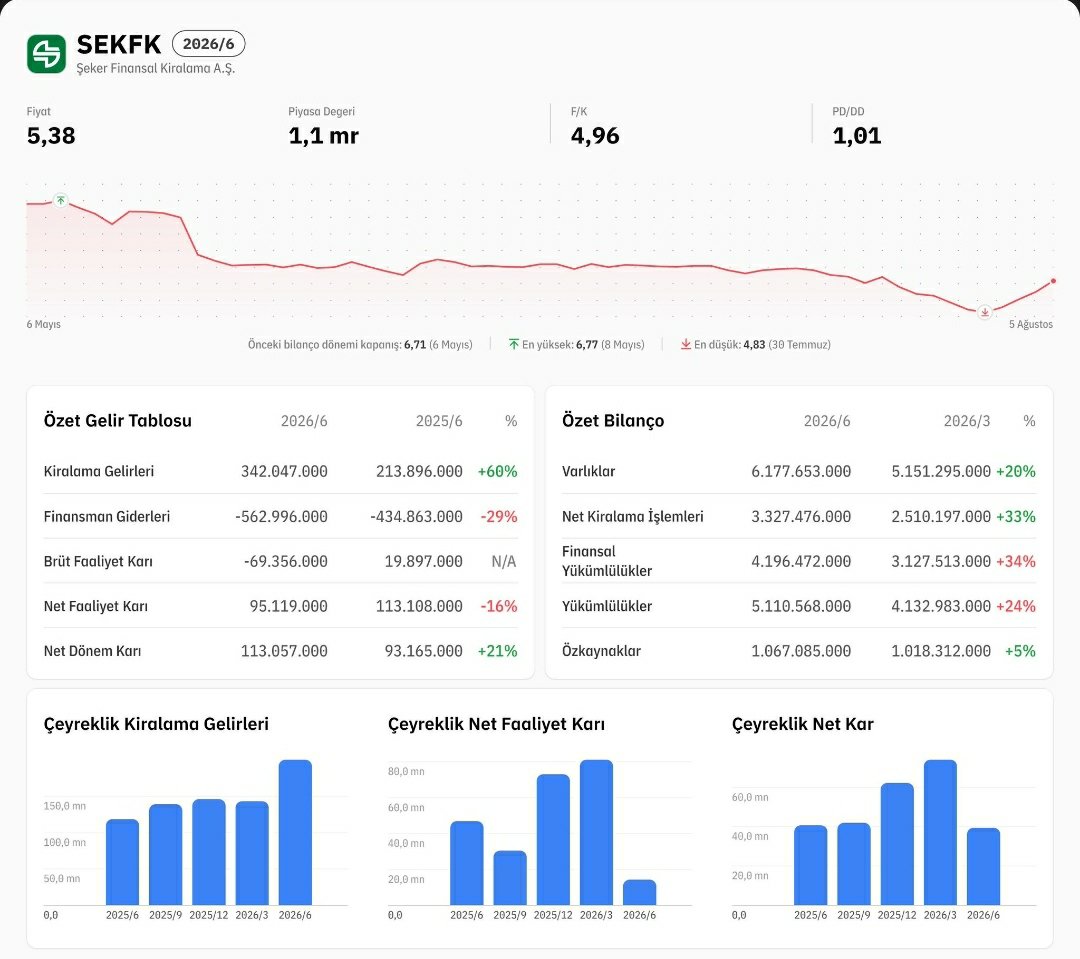Viewport: 1080px width, 959px height.
Task: Click the +33% change for Net Kiralama İşlemleri
Action: click(x=1016, y=516)
